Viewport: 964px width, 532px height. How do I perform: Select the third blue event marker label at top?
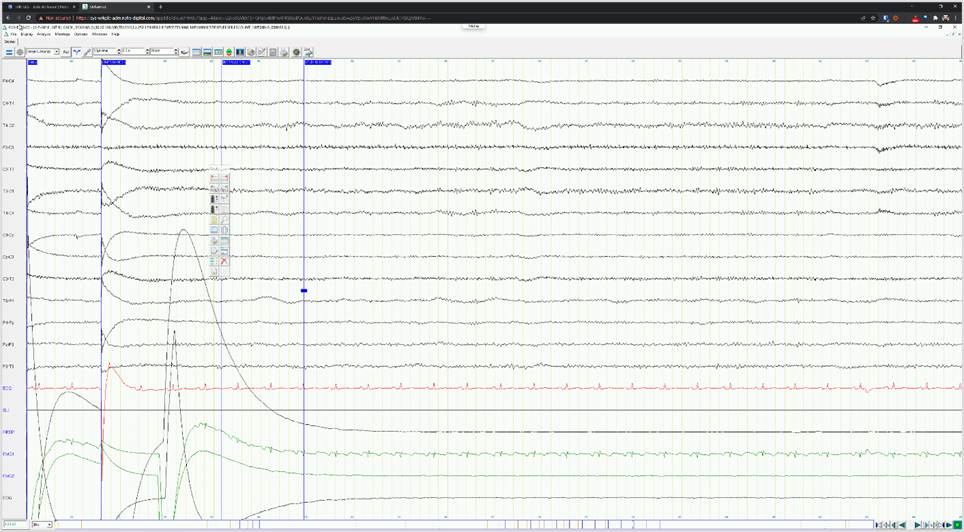pos(236,62)
